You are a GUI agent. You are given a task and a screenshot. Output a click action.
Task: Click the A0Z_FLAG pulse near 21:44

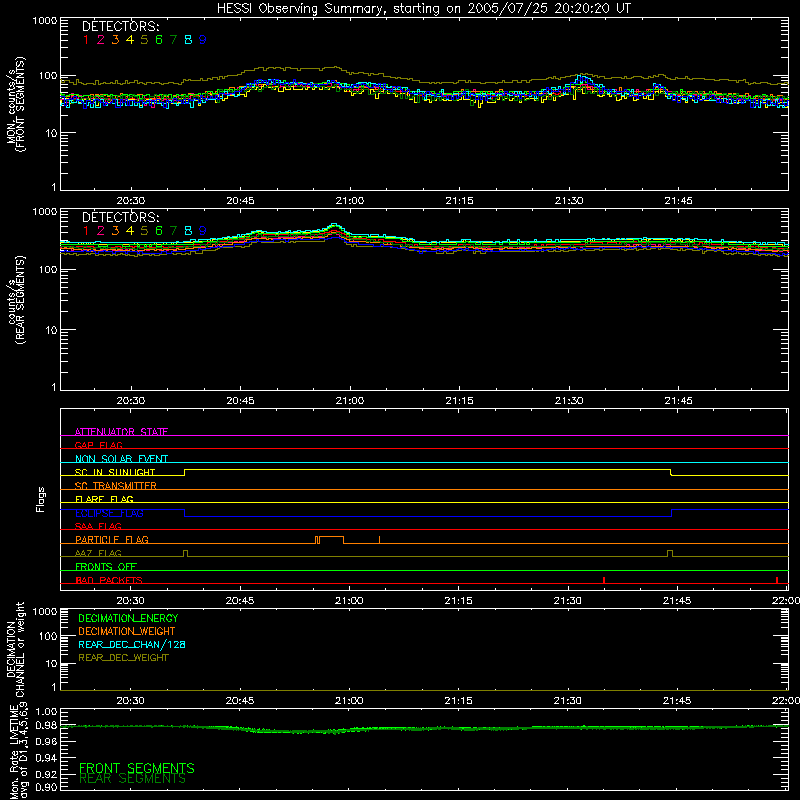click(x=670, y=554)
